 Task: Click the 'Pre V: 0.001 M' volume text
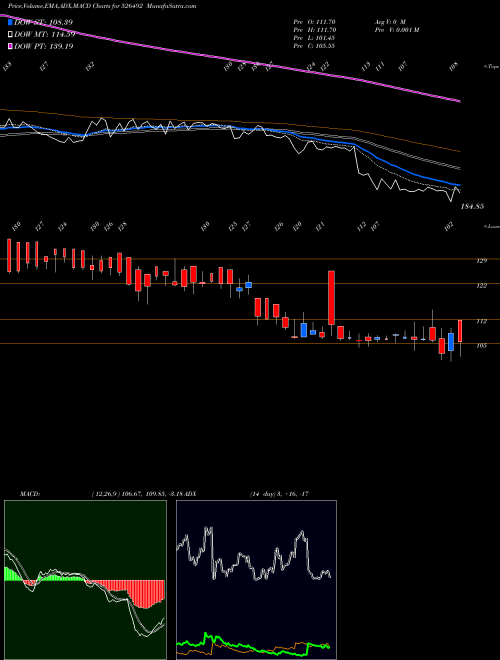[396, 30]
